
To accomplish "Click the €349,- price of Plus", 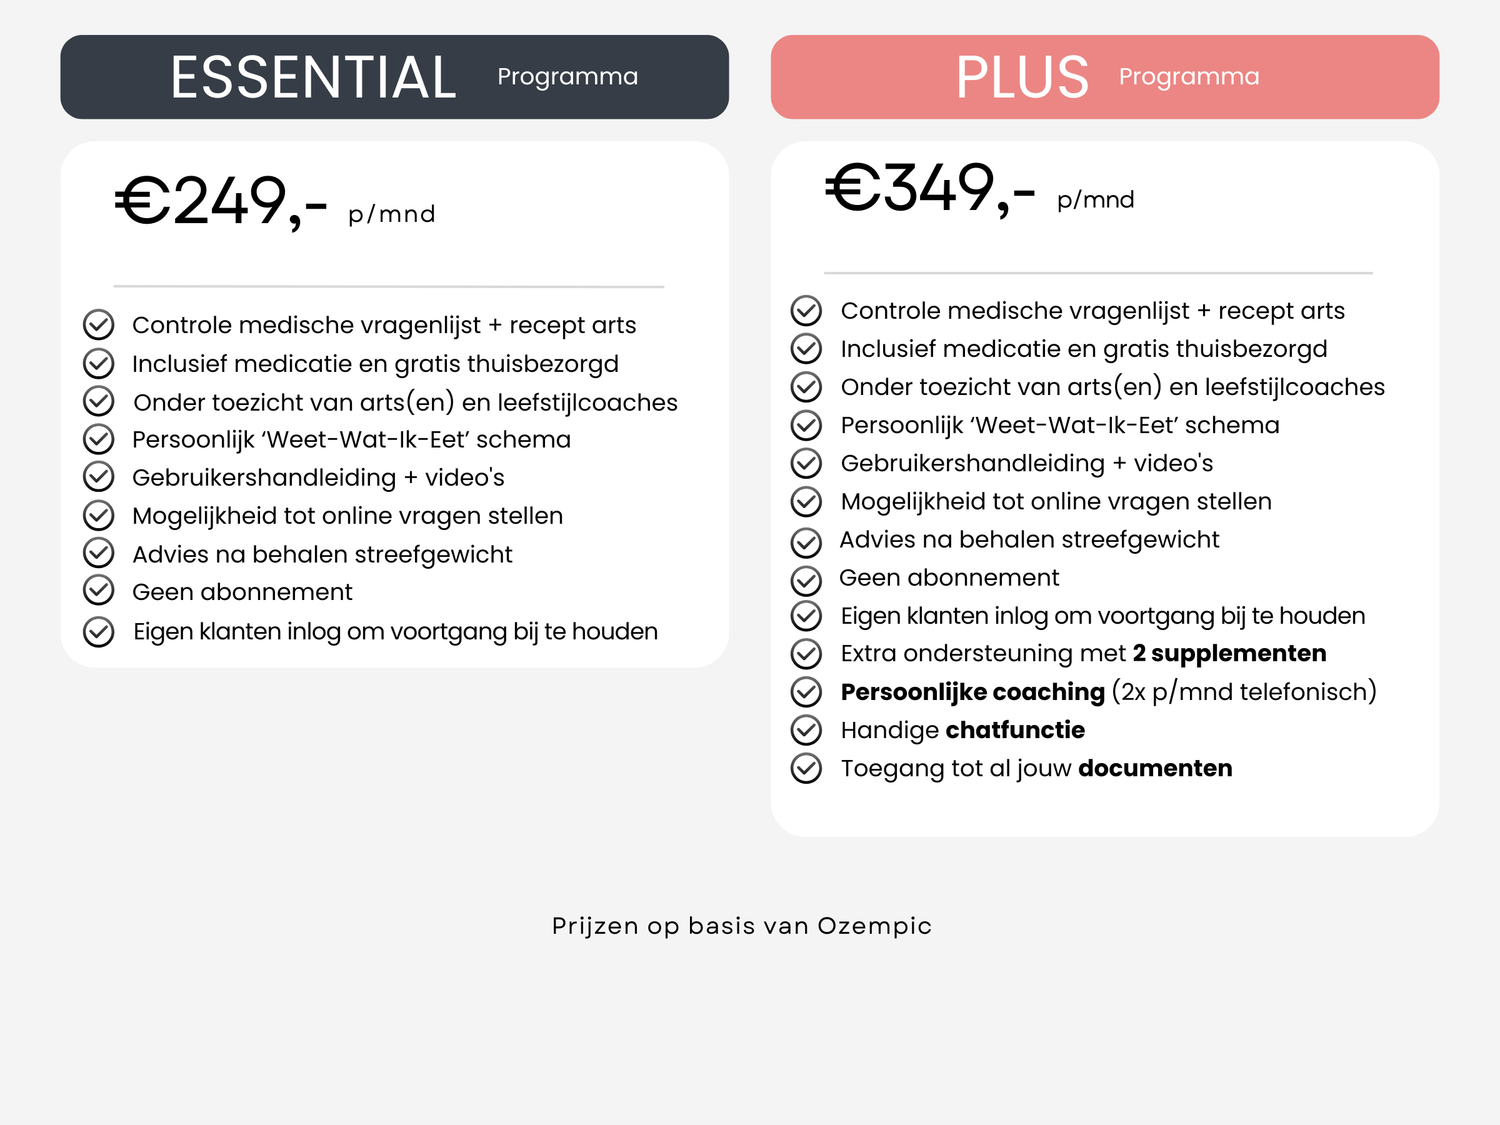I will tap(929, 188).
